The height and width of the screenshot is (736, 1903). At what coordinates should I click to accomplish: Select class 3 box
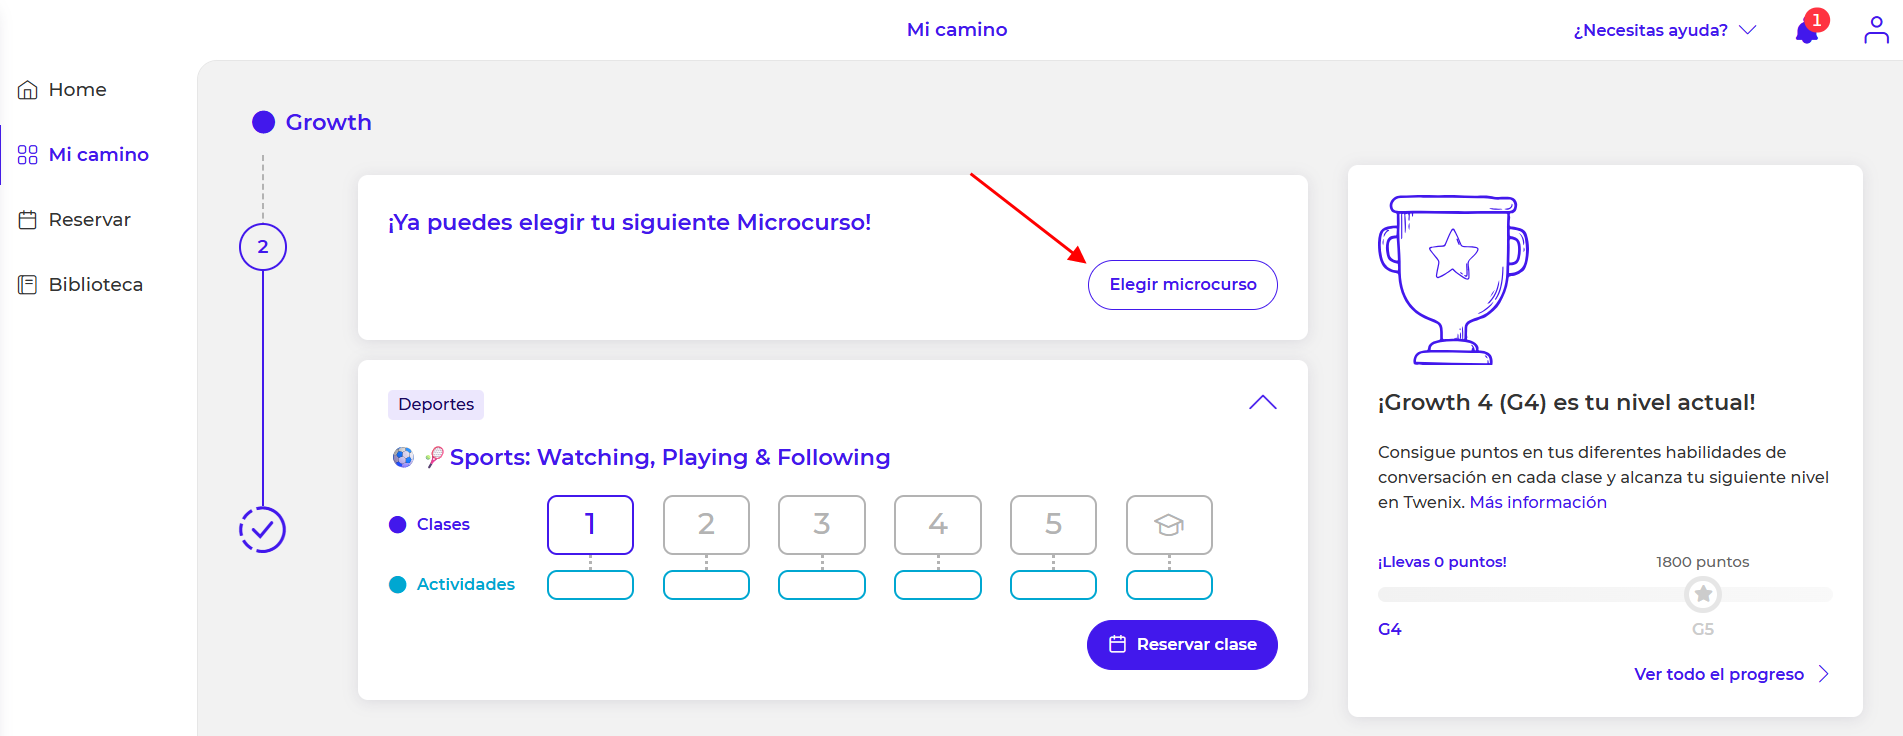click(822, 524)
